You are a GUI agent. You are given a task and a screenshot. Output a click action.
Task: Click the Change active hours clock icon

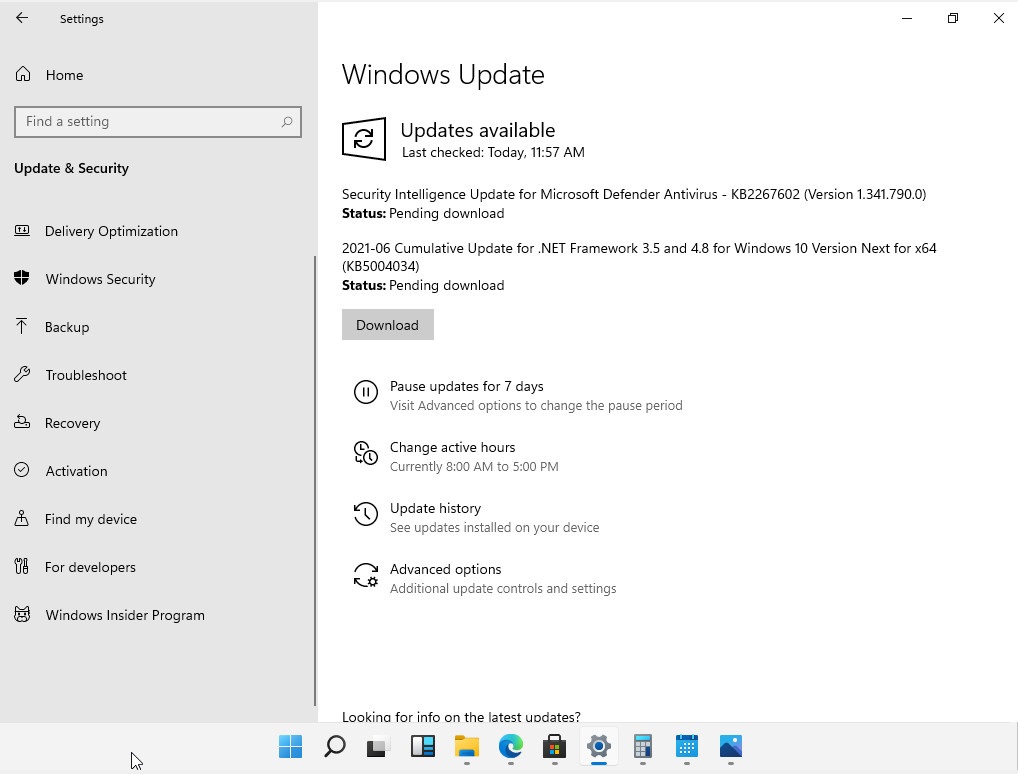pyautogui.click(x=366, y=453)
